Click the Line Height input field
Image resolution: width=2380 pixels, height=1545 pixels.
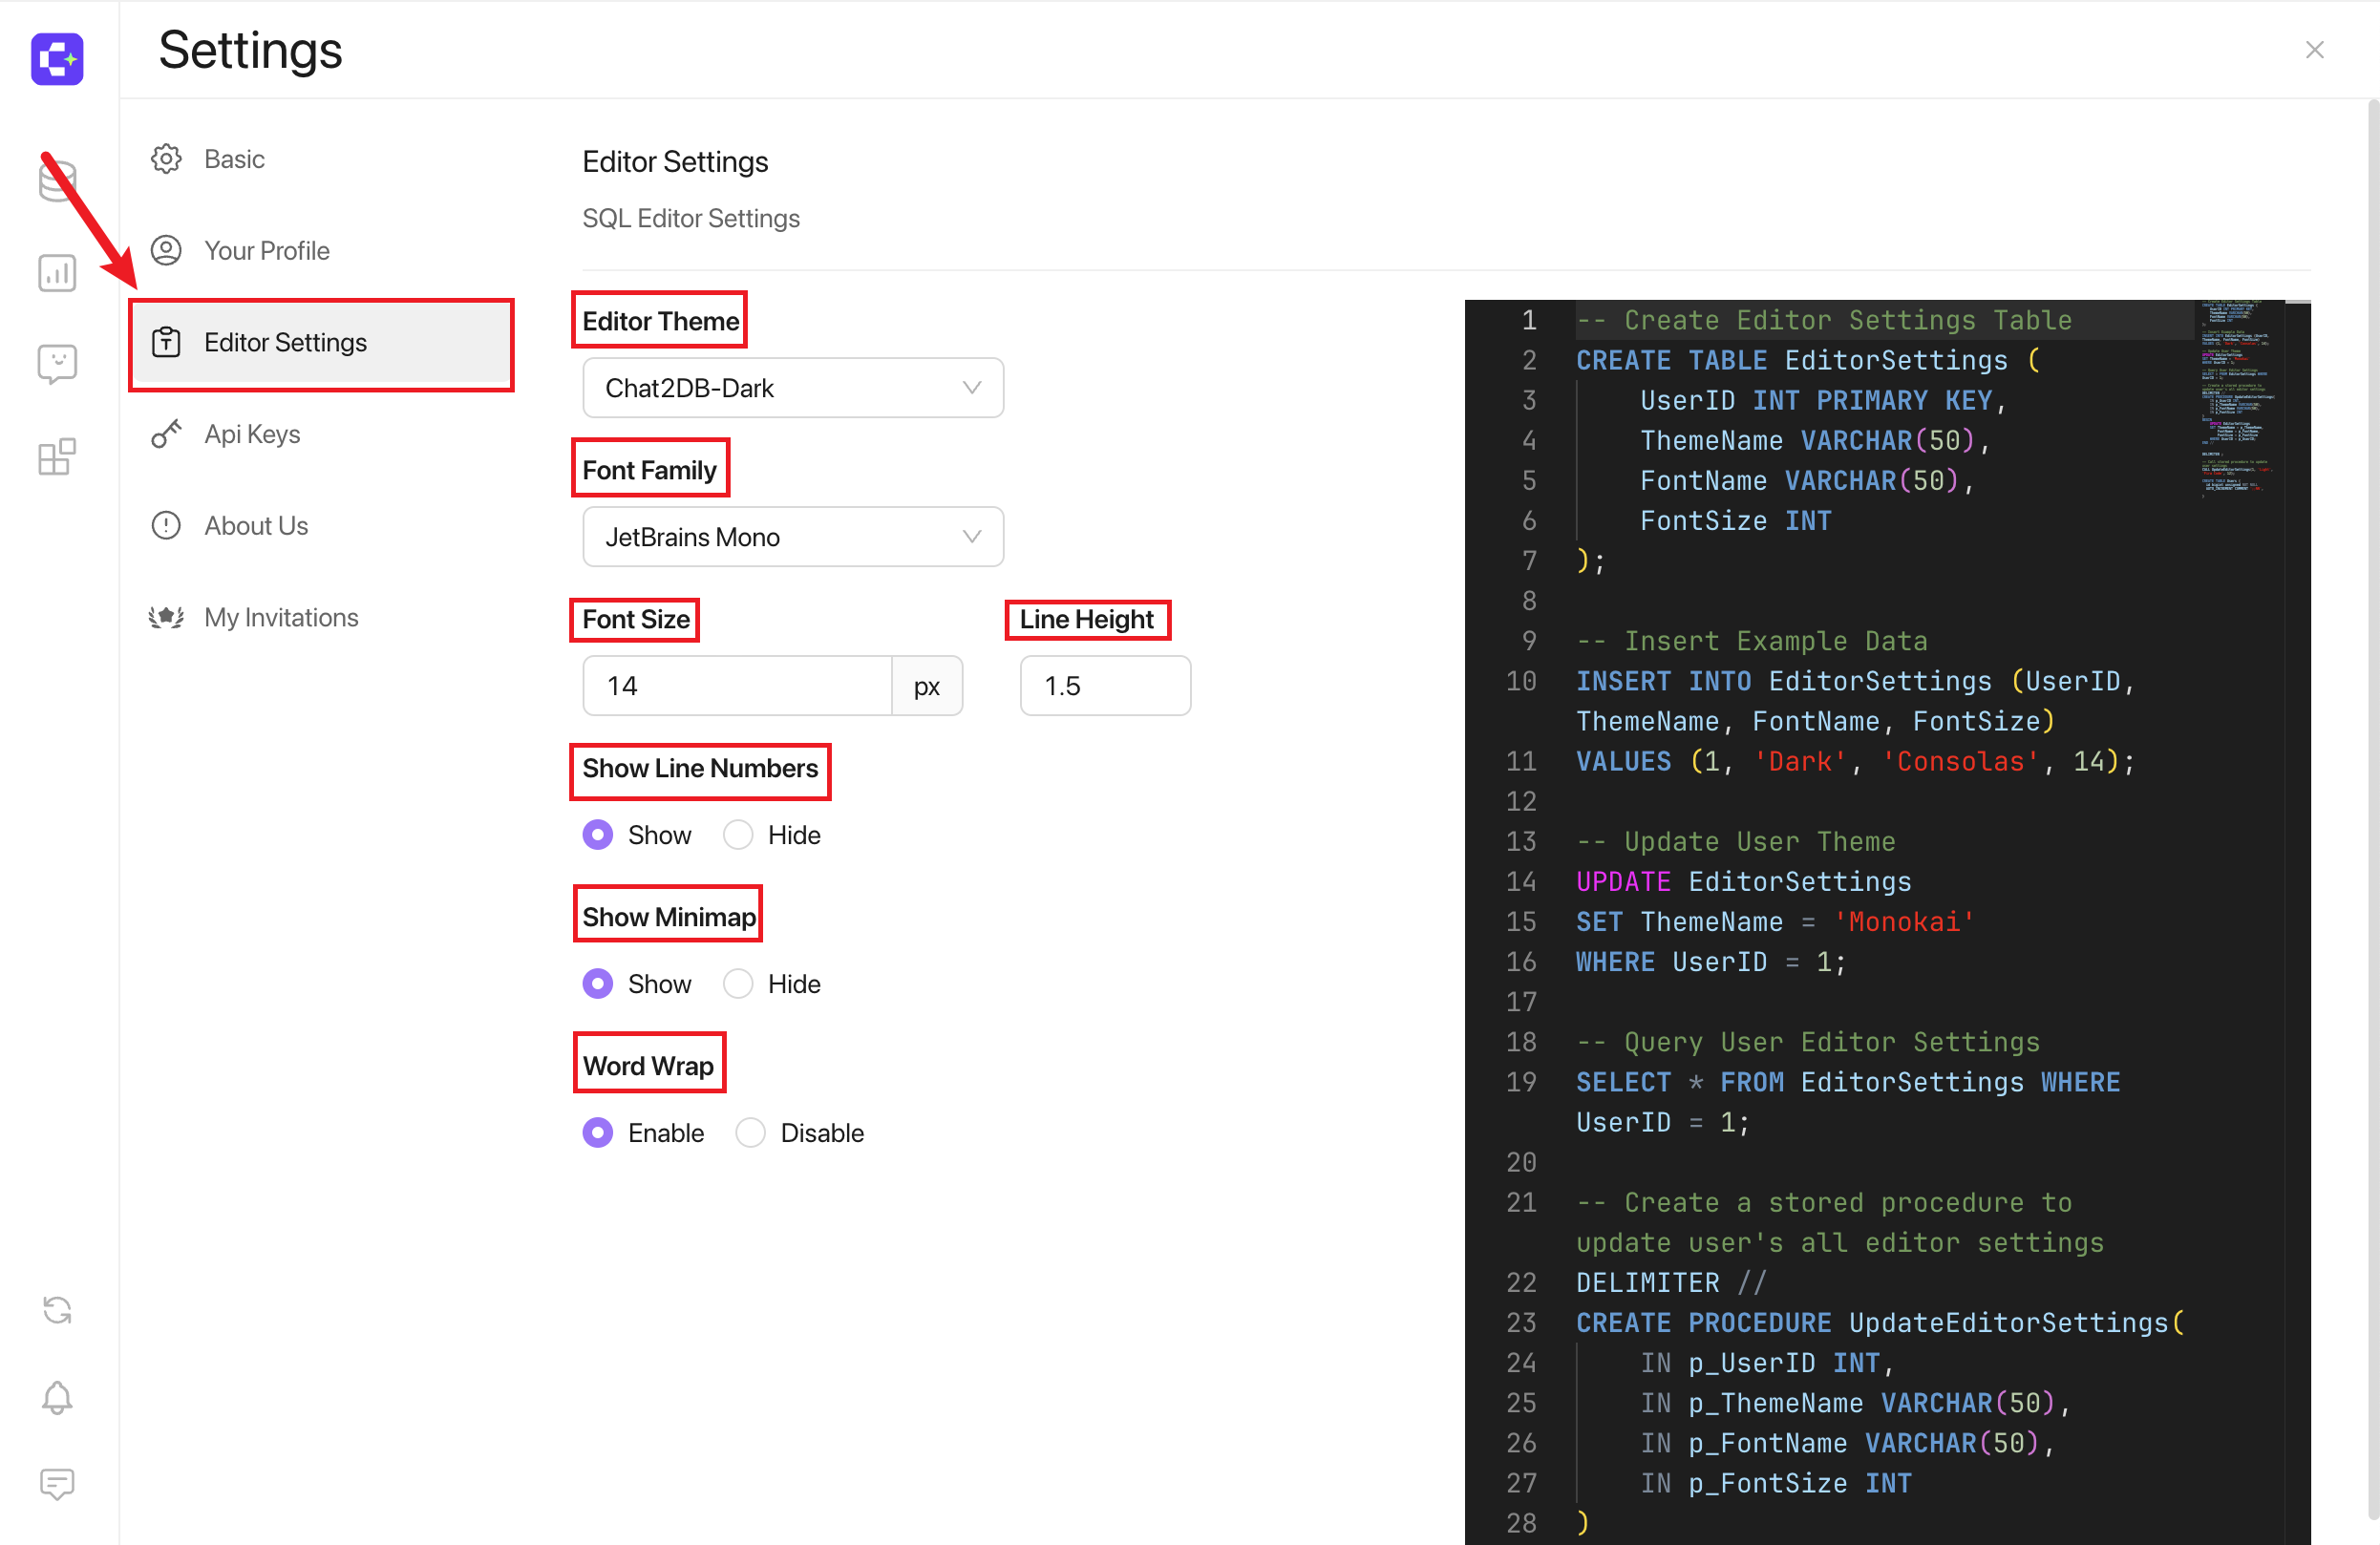click(1105, 686)
